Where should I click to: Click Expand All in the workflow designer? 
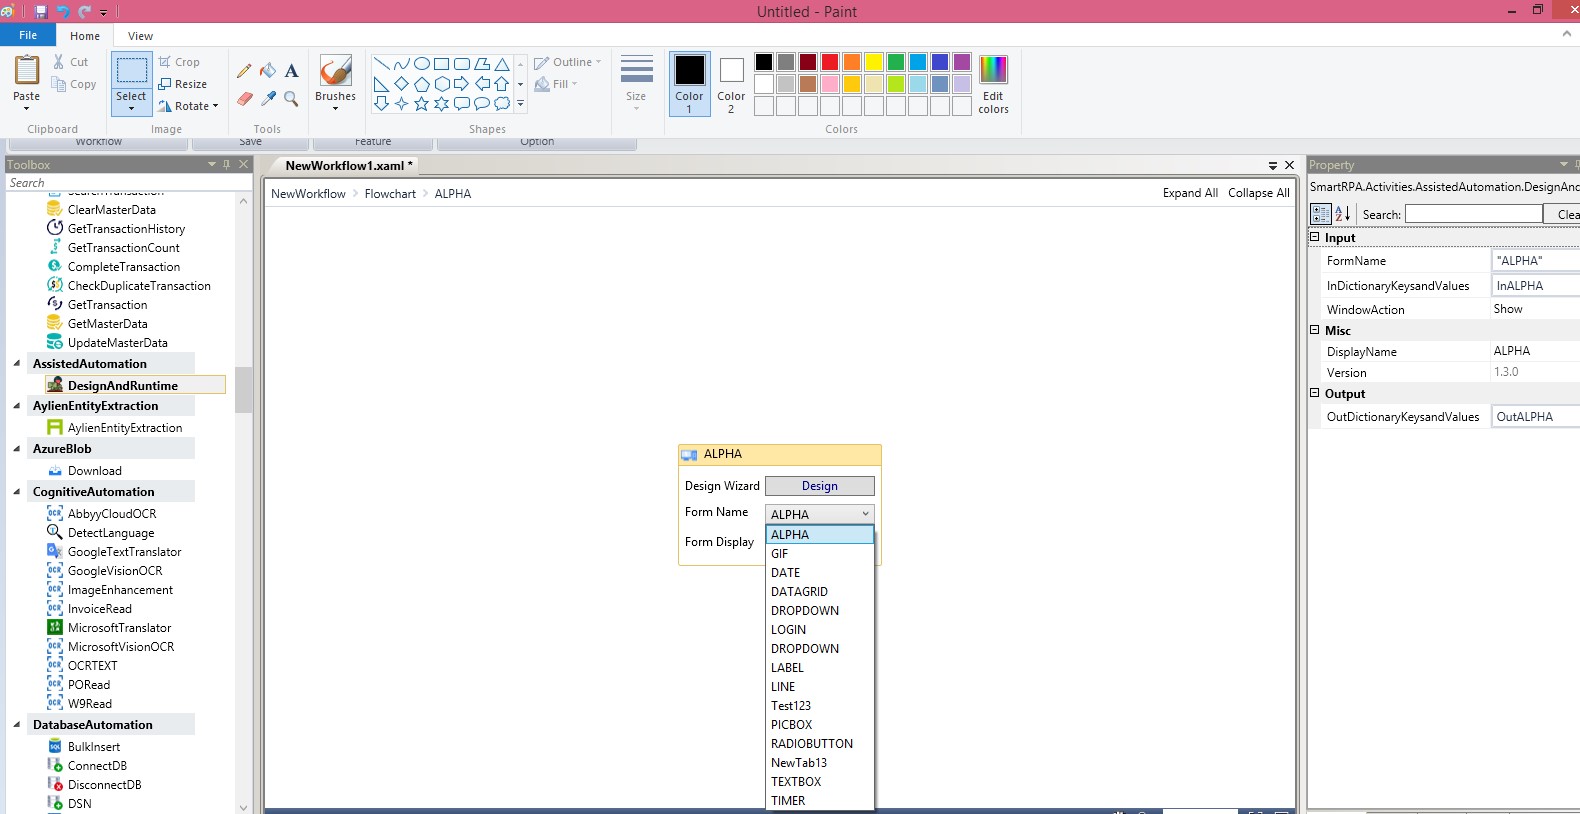pyautogui.click(x=1189, y=193)
